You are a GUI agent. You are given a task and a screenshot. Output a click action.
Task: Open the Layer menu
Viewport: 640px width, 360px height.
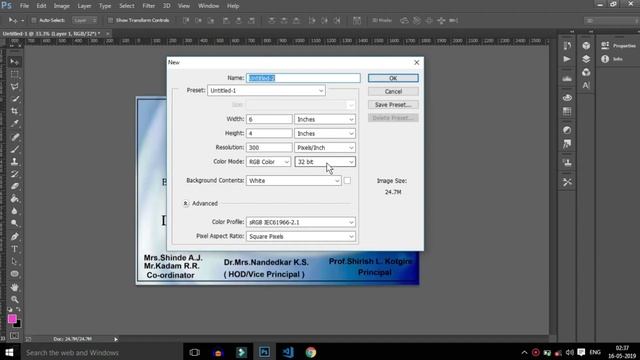(84, 6)
